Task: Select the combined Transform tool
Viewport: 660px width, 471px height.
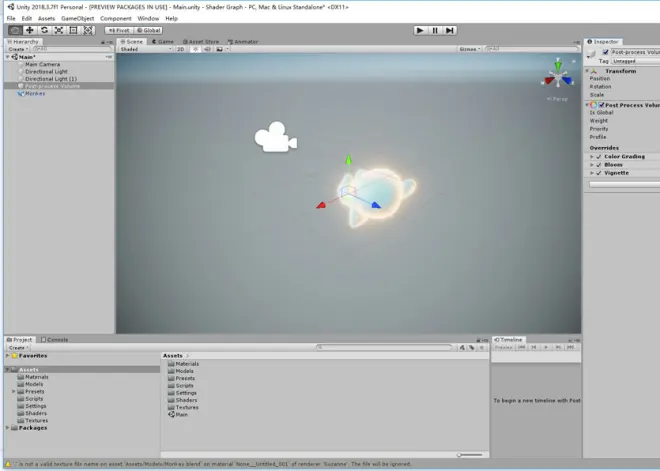Action: tap(88, 30)
